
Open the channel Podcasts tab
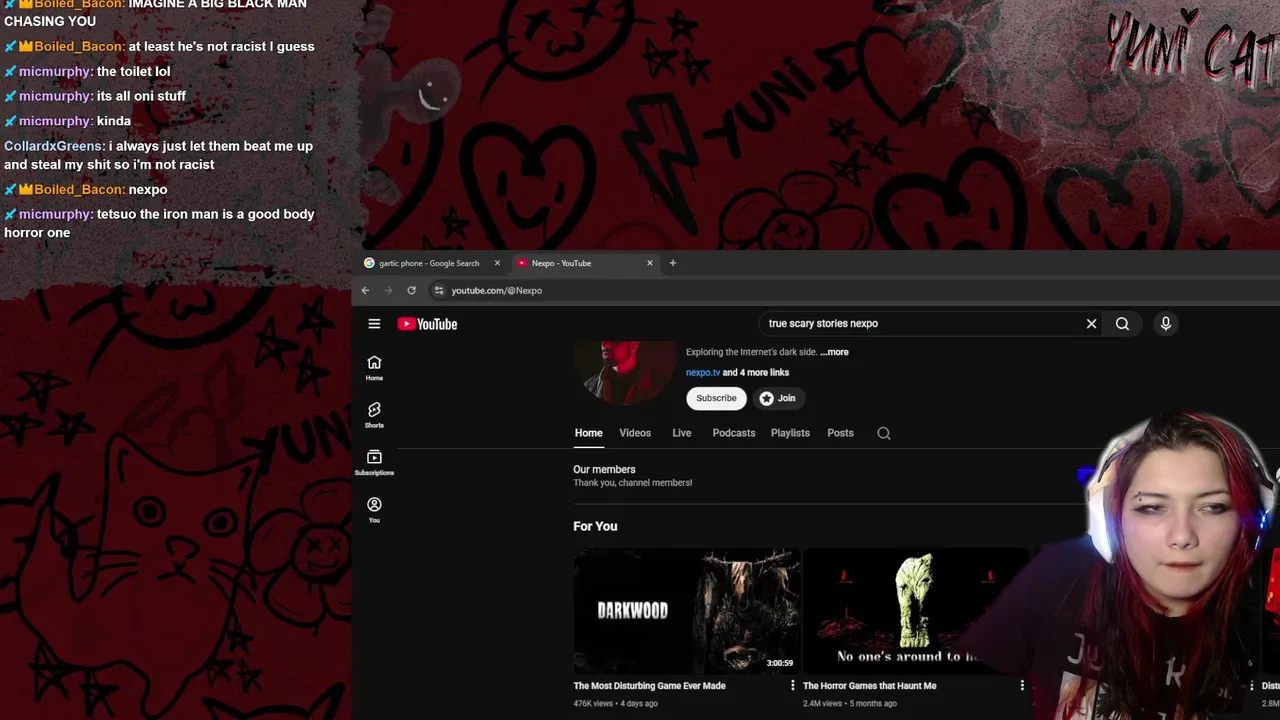[734, 433]
